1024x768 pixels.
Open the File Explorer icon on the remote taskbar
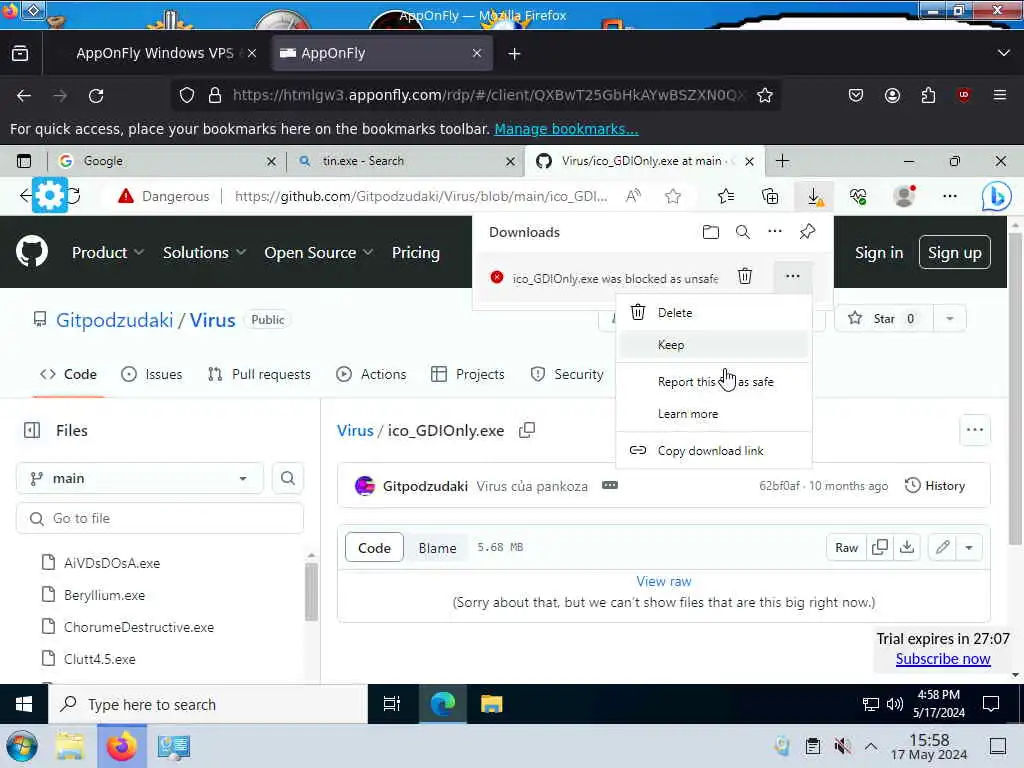click(492, 705)
